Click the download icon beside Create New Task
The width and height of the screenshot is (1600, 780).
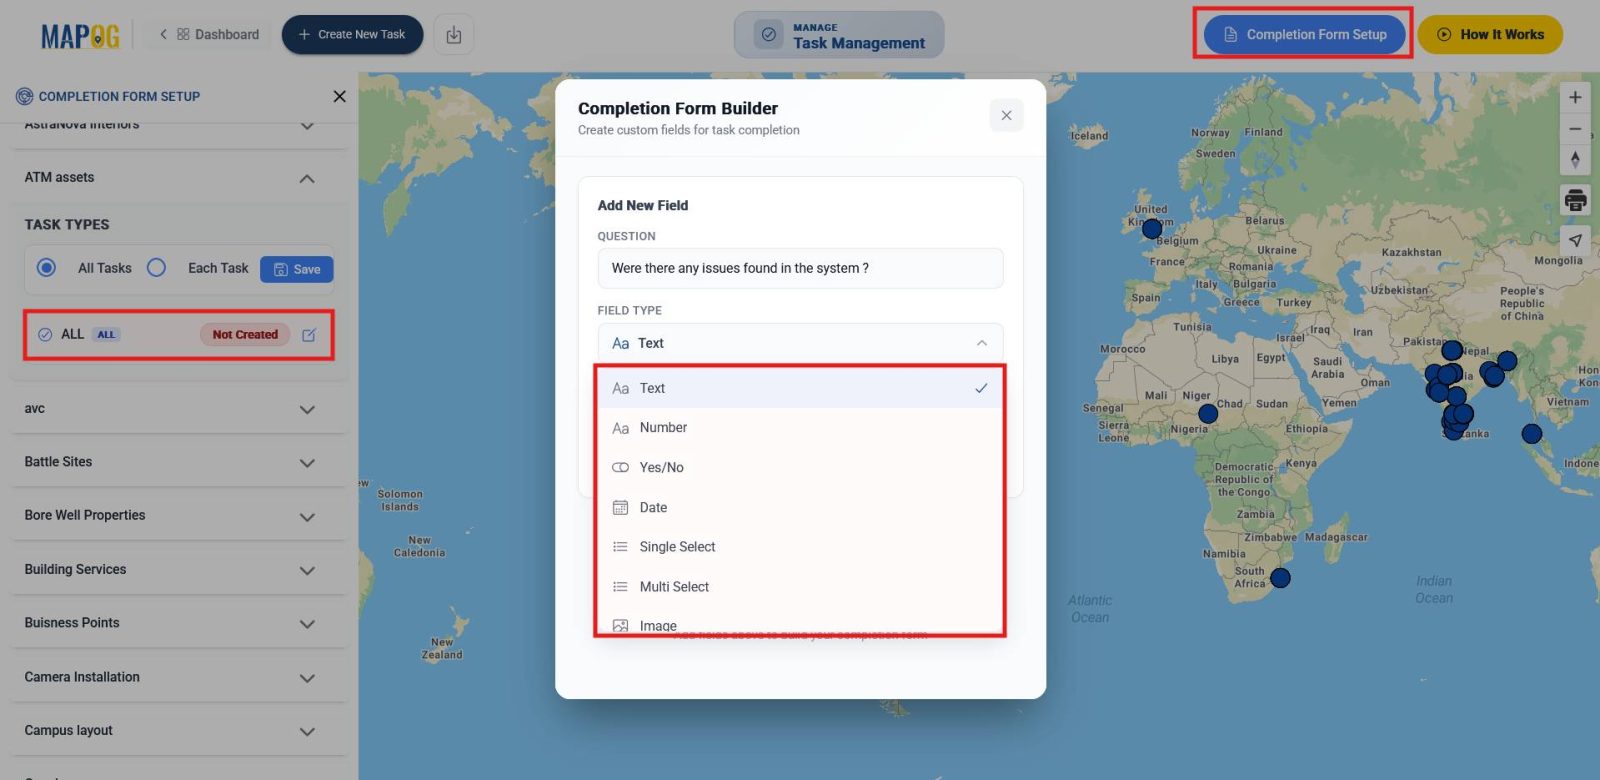pos(454,35)
